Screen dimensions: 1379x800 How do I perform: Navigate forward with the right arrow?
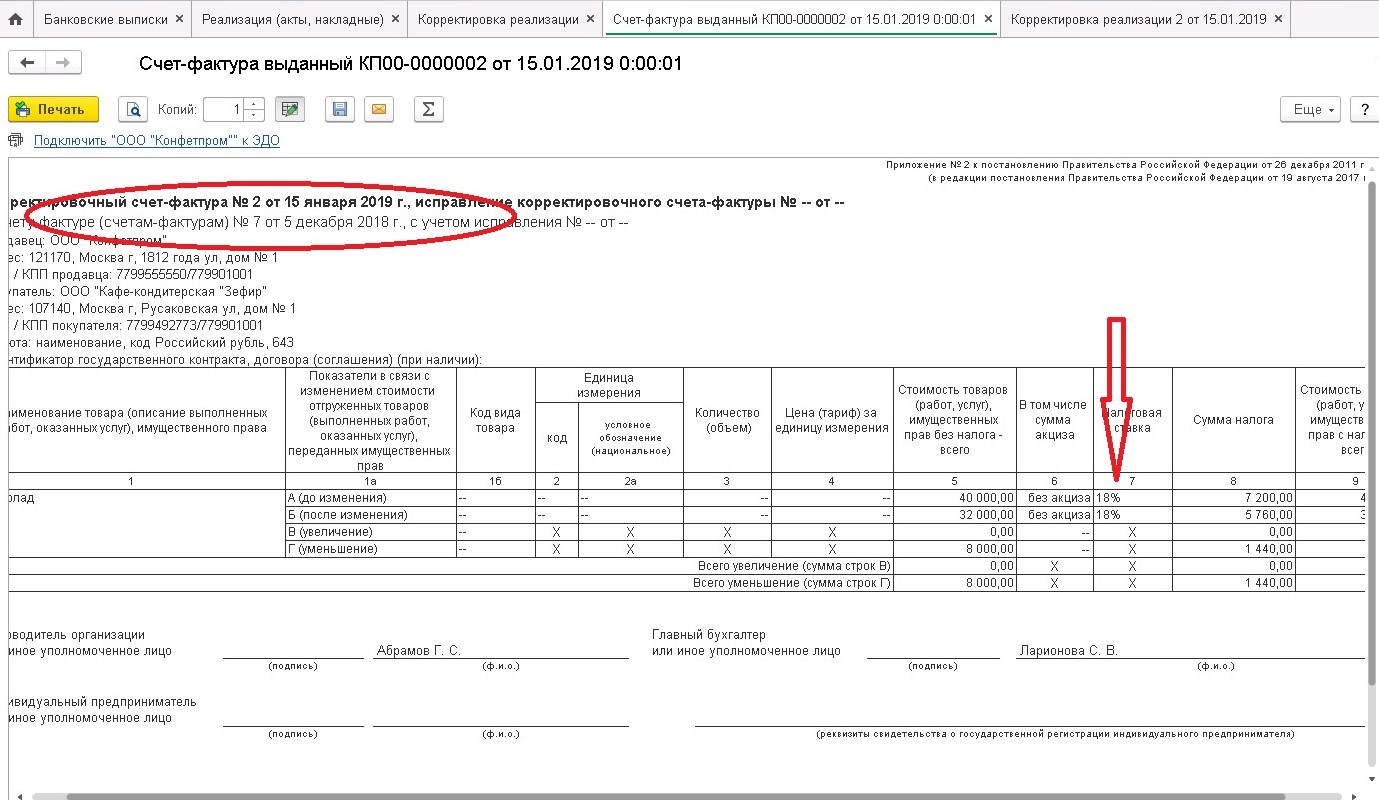tap(63, 63)
